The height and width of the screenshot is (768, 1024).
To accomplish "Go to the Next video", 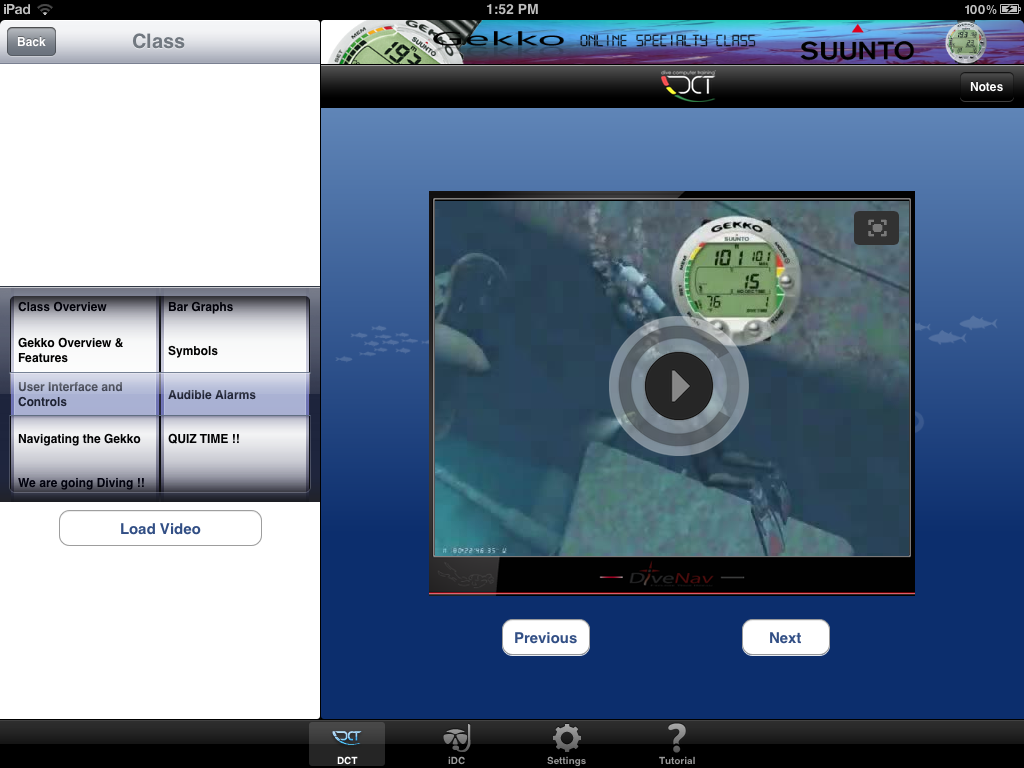I will click(786, 637).
